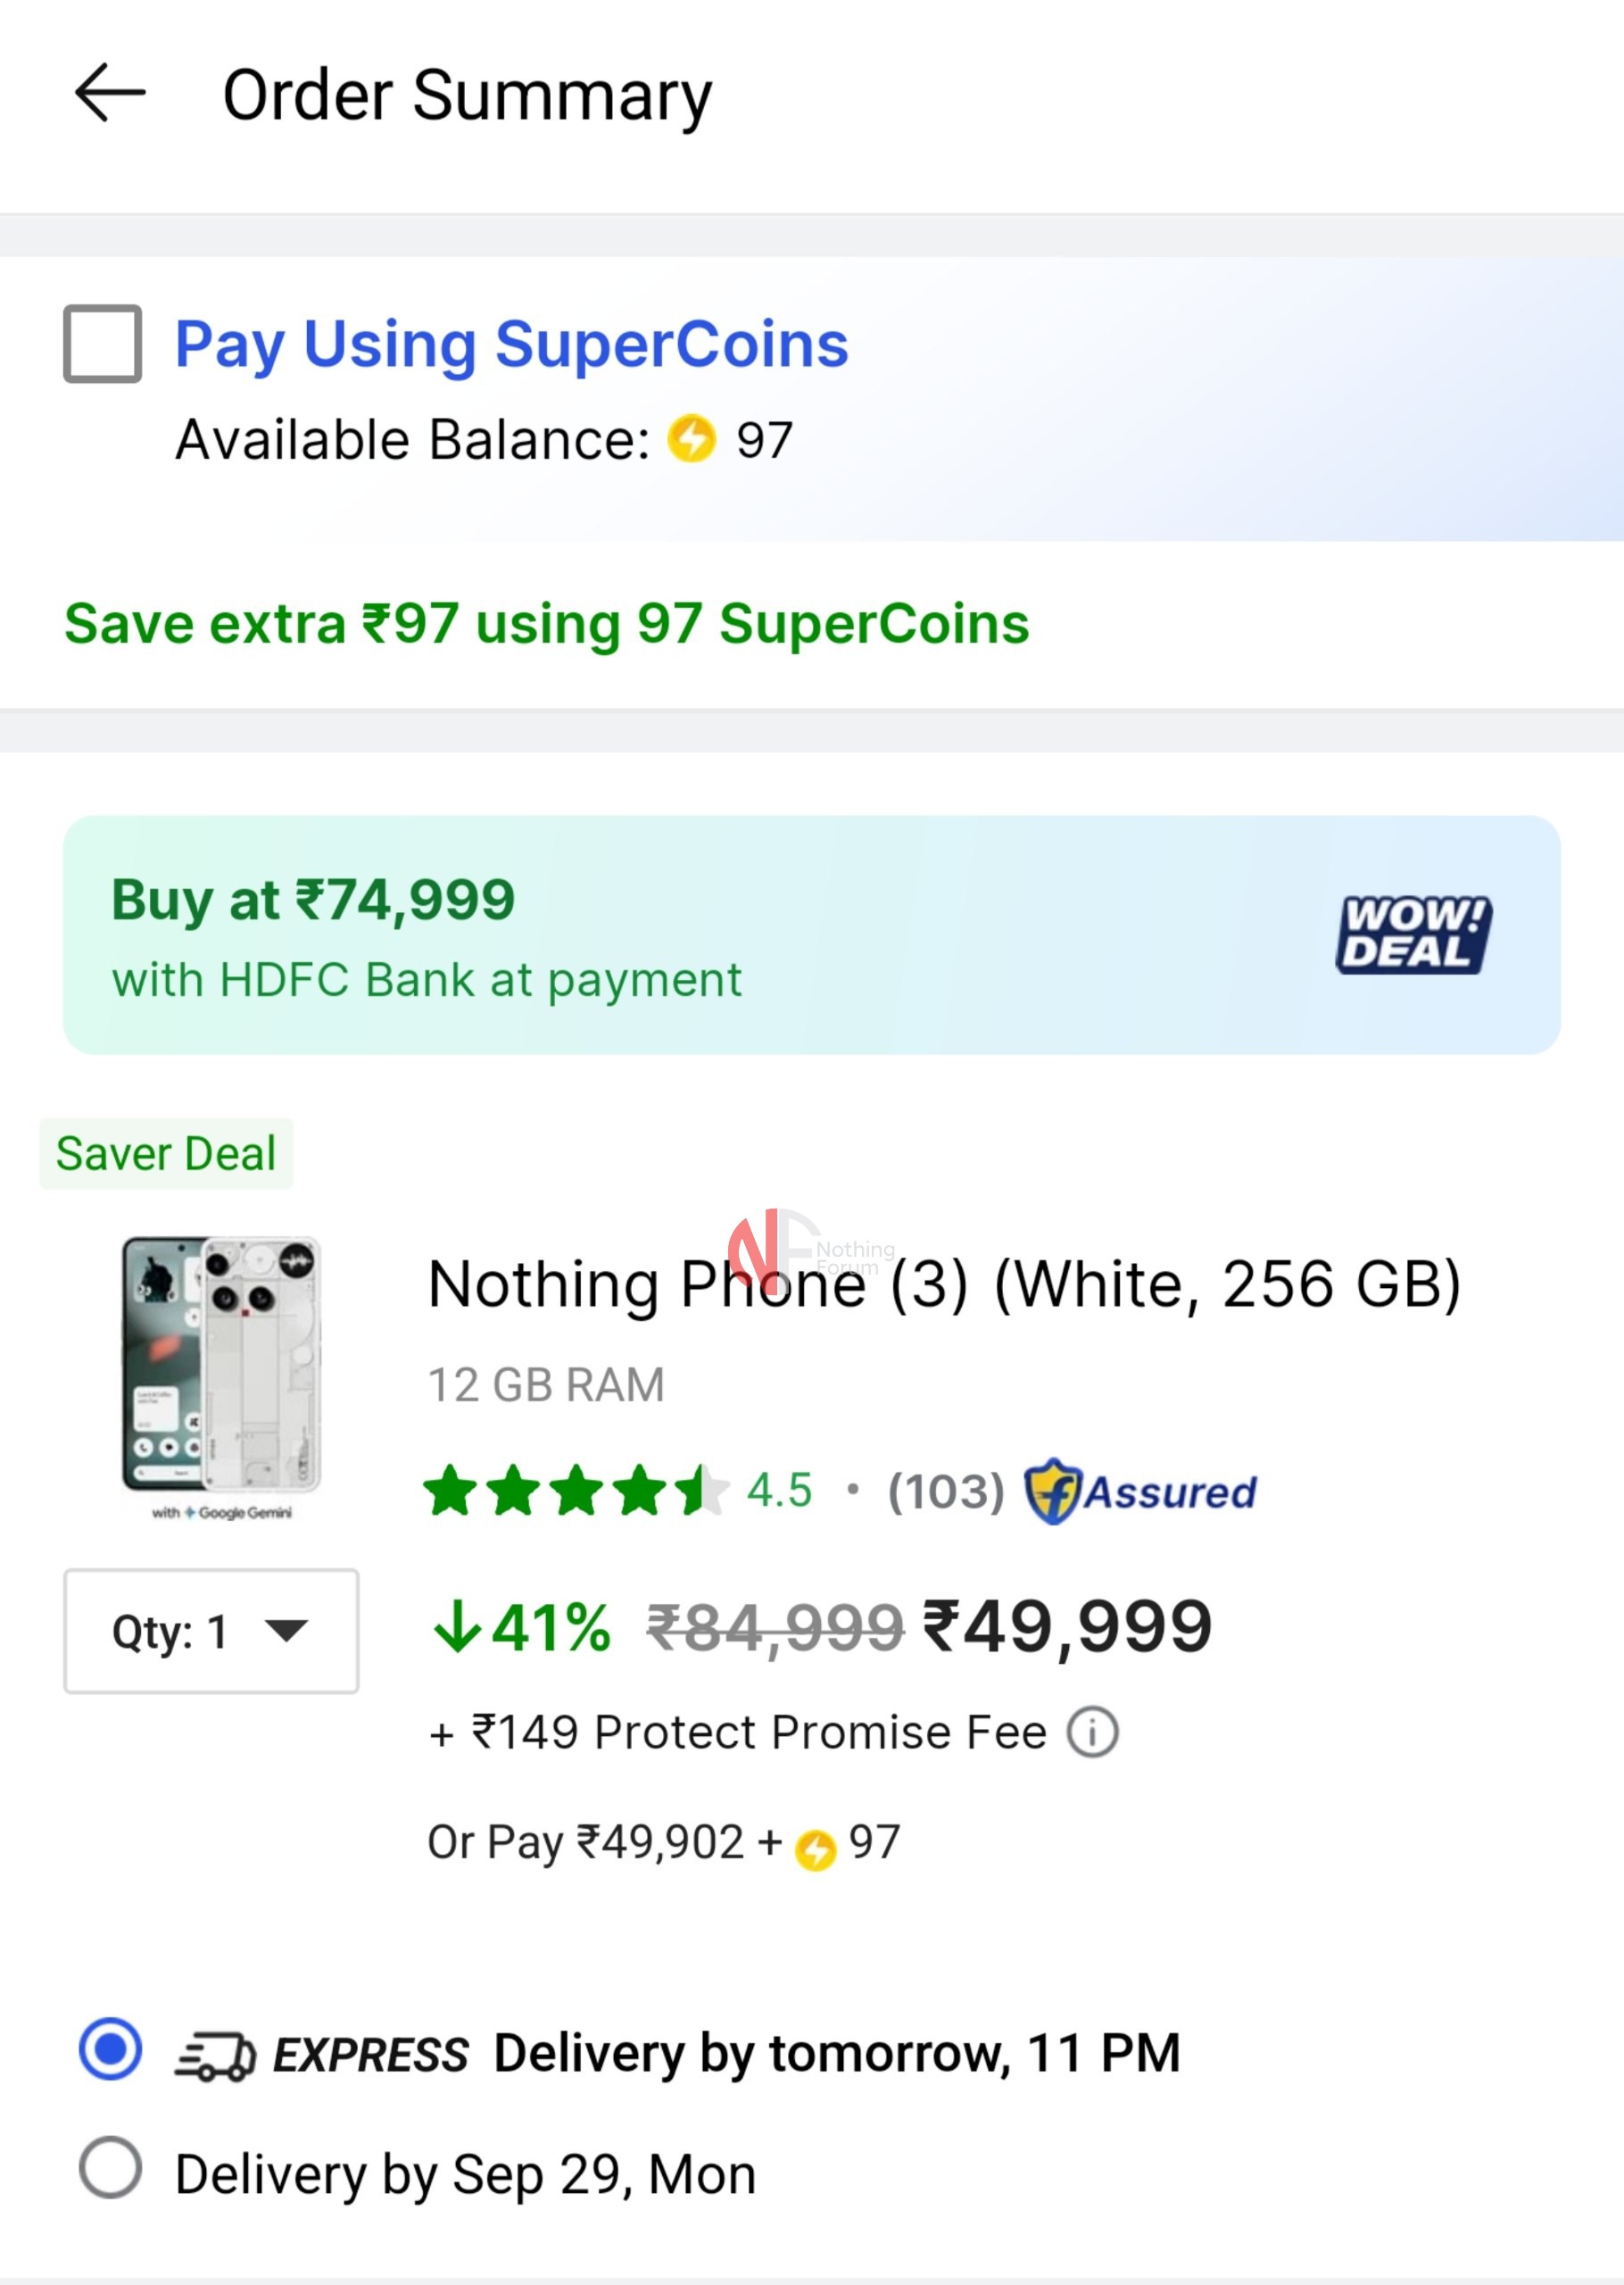Click the WOW! DEAL badge
The width and height of the screenshot is (1624, 2285).
[x=1412, y=934]
